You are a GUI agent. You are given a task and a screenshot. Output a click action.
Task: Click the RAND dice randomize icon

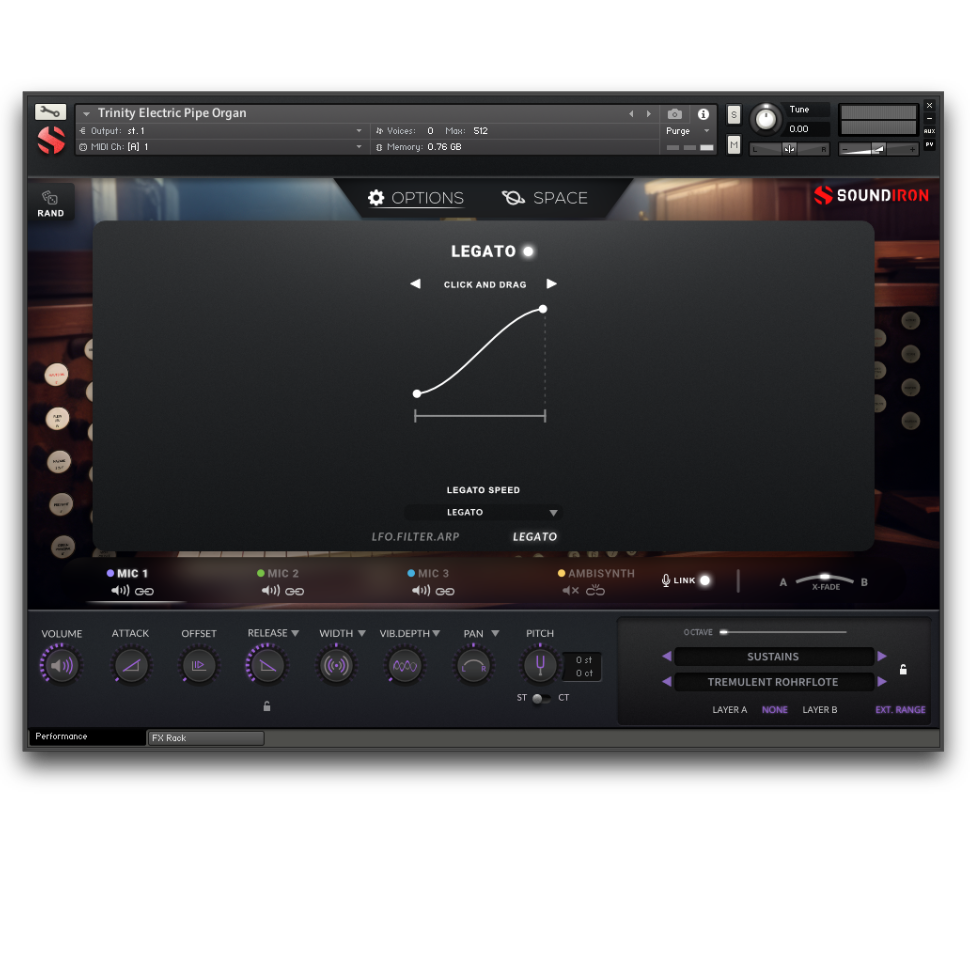(x=50, y=198)
